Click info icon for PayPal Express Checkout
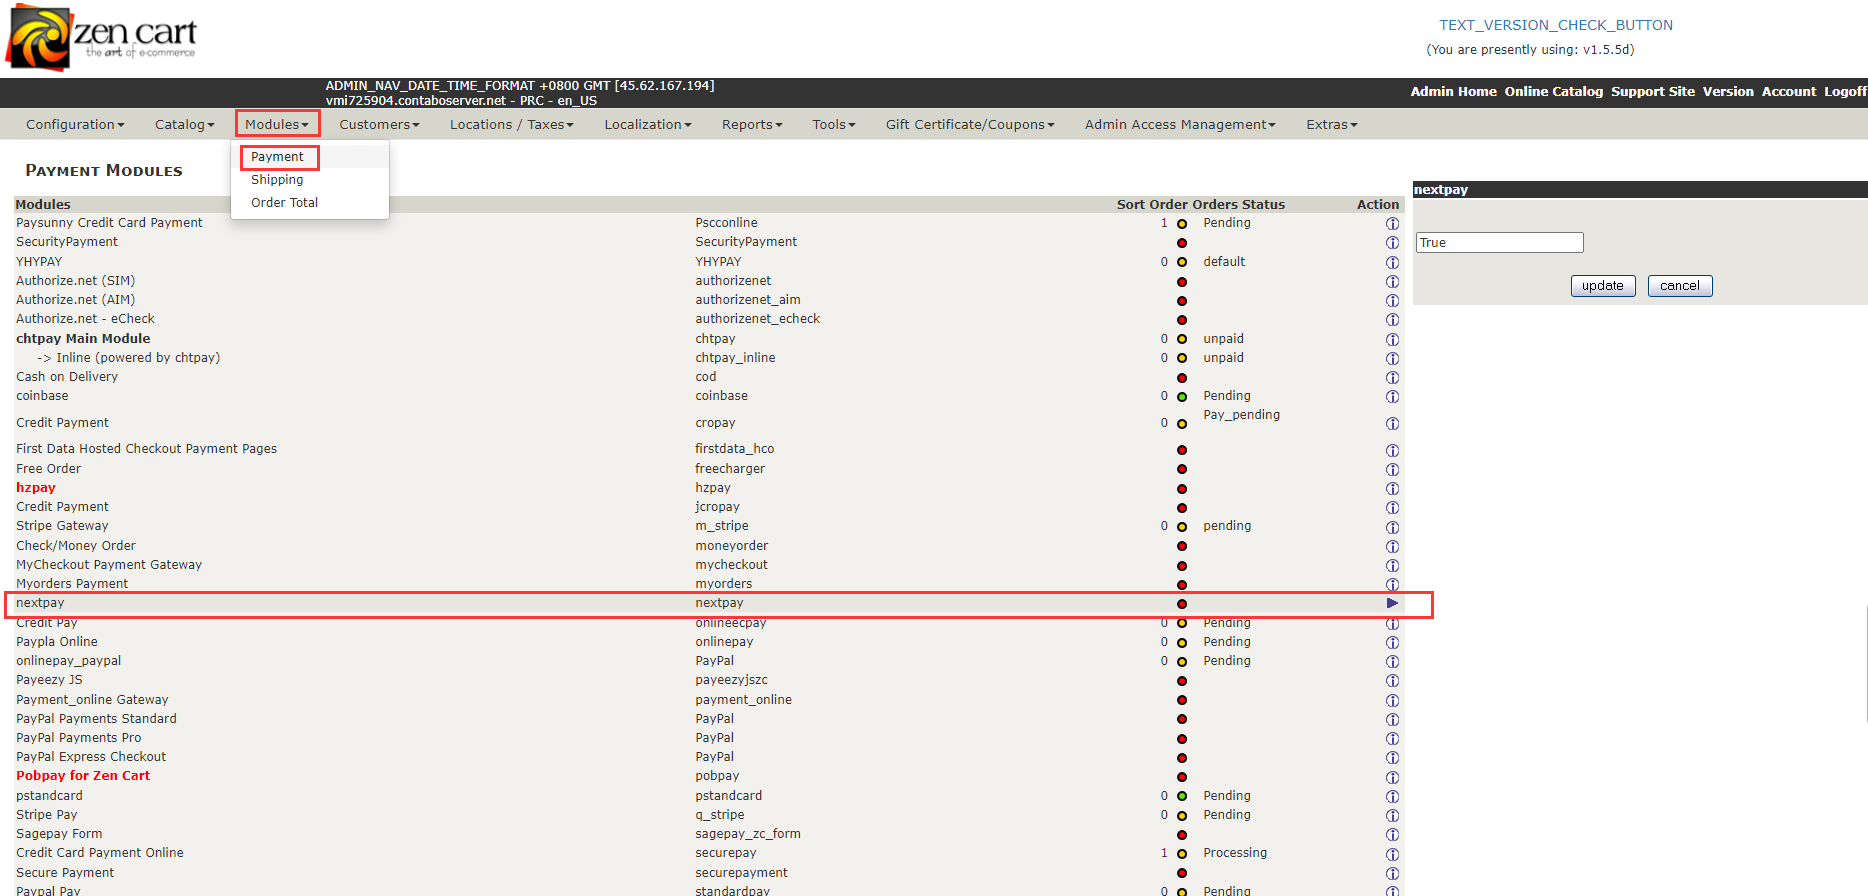Screen dimensions: 1868x896 [x=1392, y=758]
